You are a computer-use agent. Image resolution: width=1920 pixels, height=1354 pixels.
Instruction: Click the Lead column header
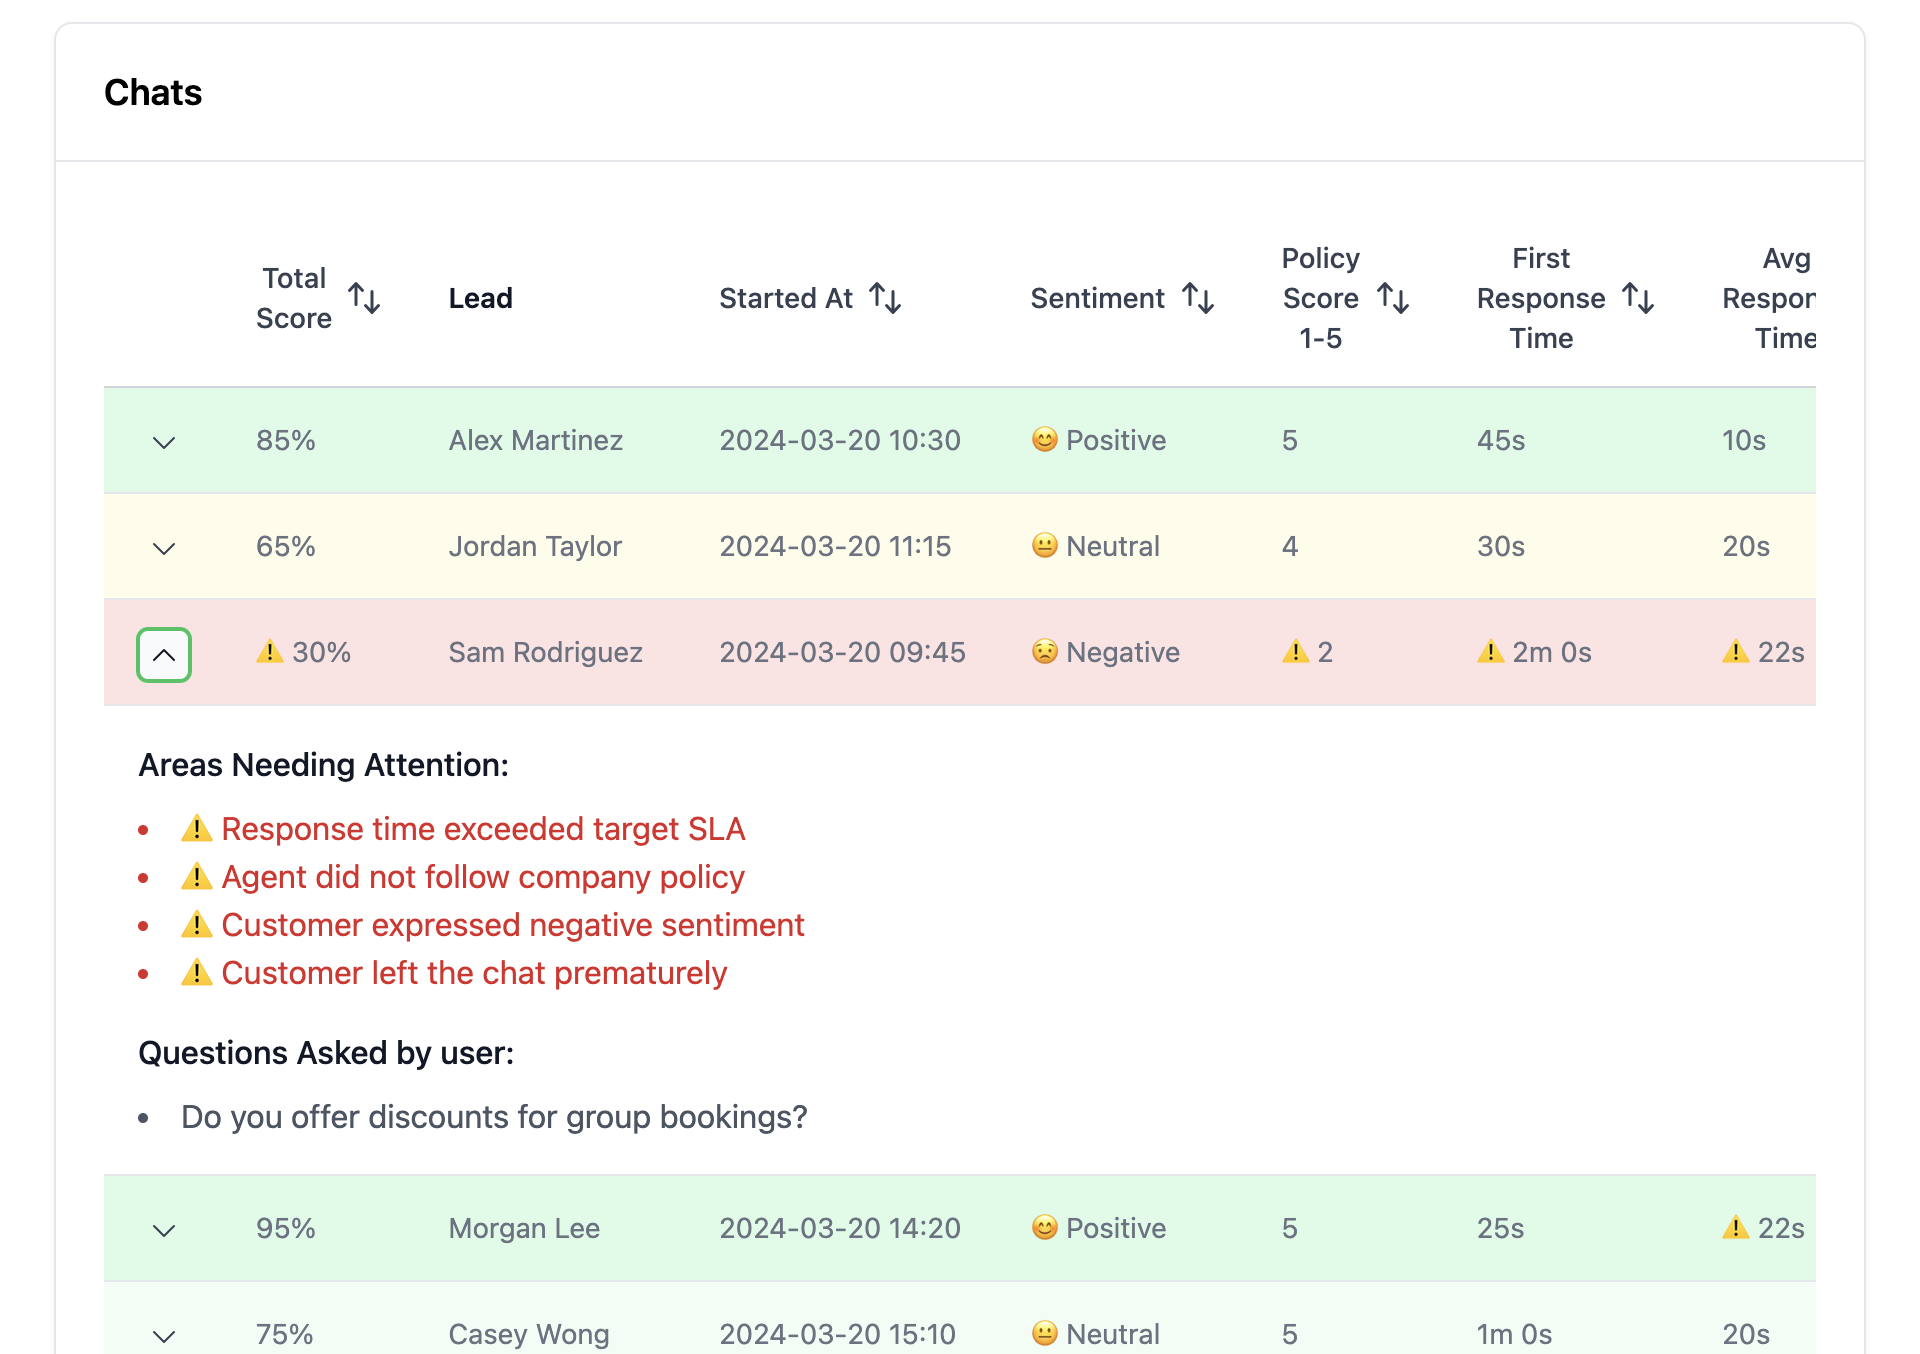480,298
